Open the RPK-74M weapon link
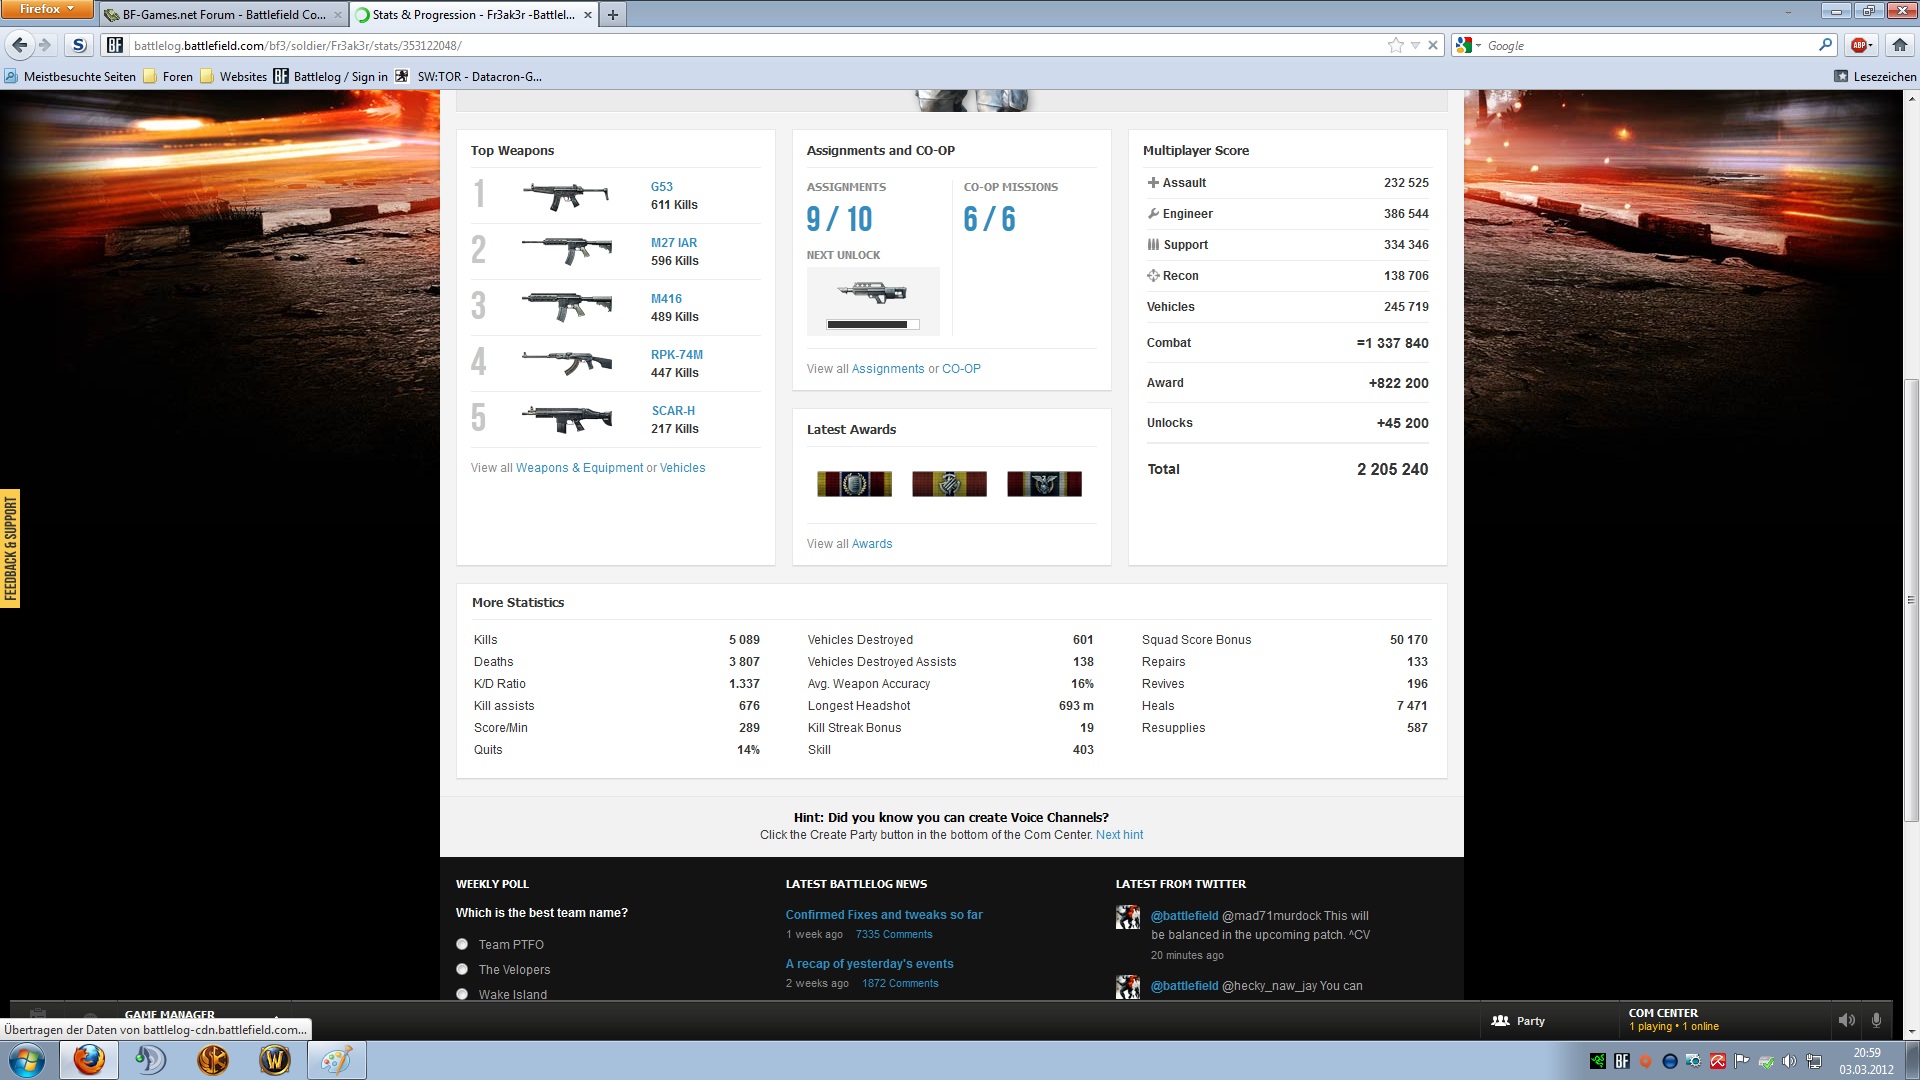This screenshot has width=1920, height=1080. (677, 355)
